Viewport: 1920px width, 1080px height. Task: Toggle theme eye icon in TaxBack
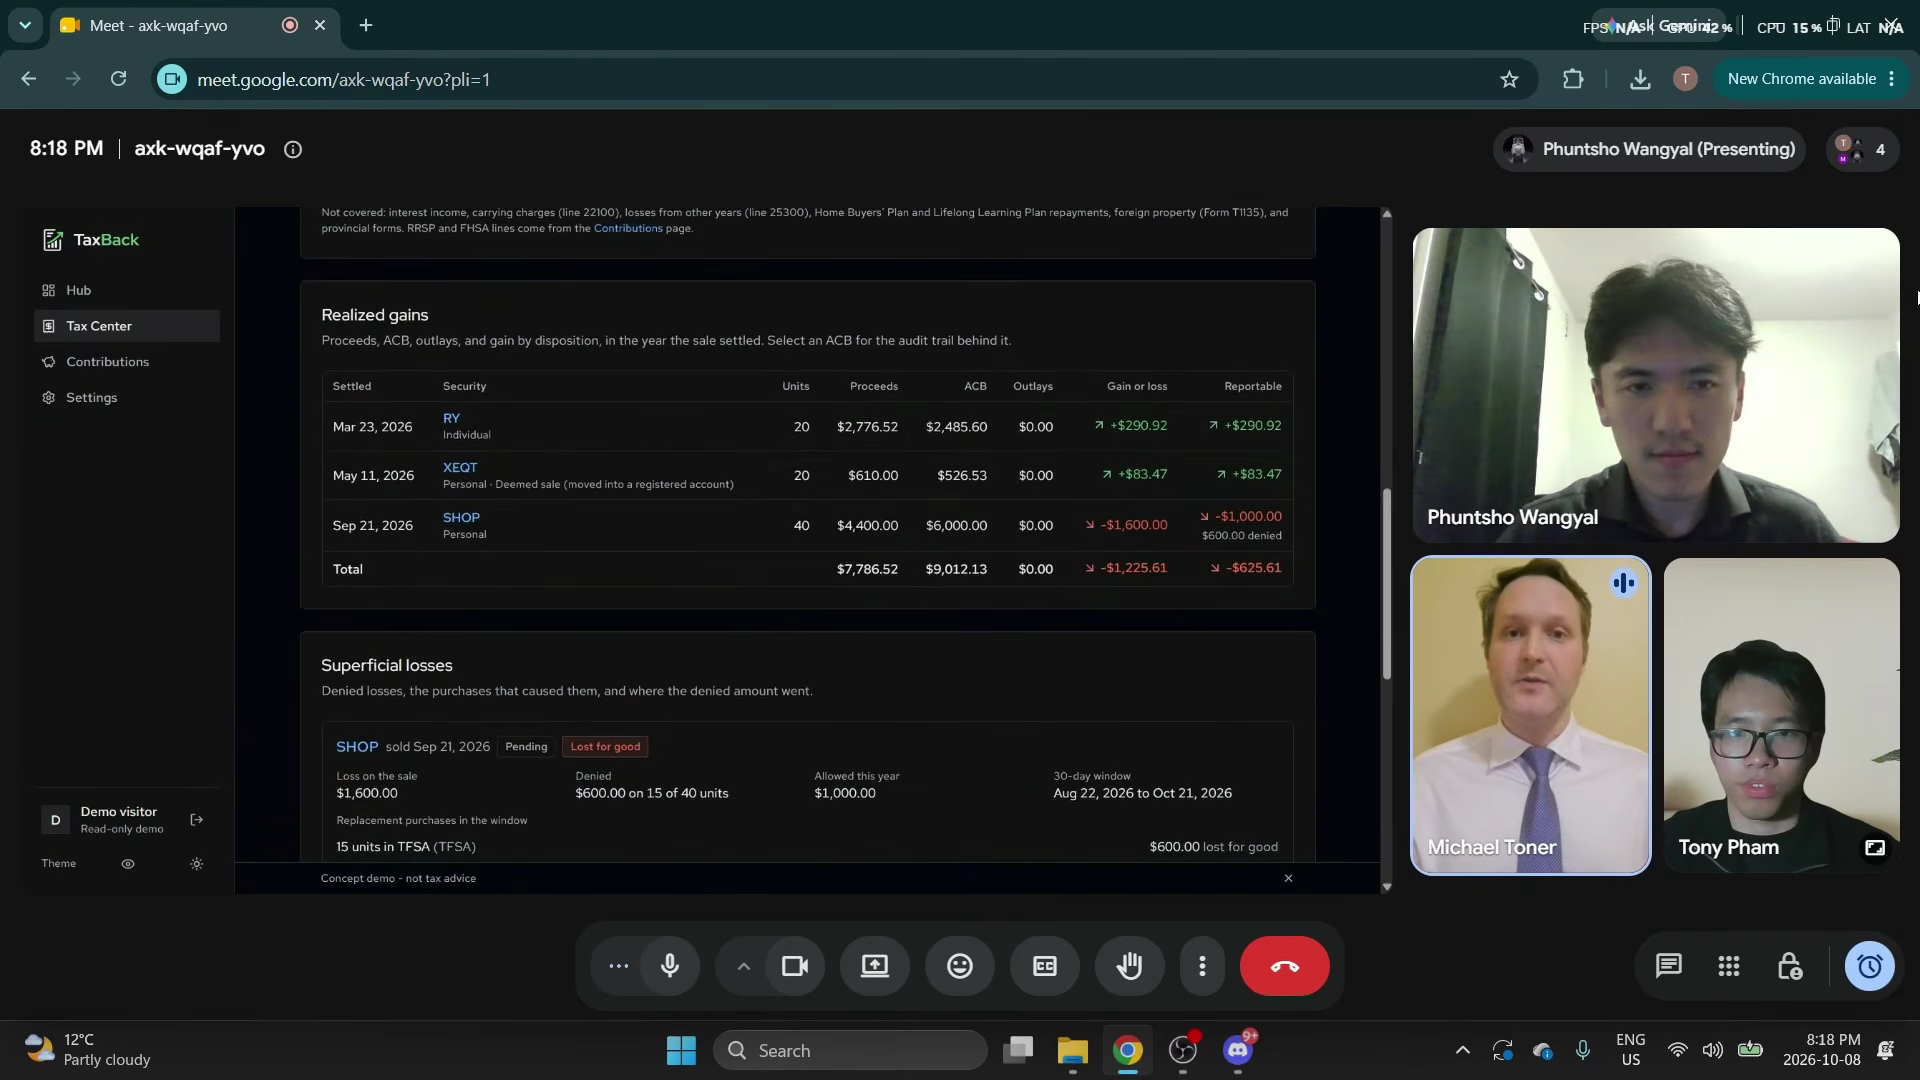tap(128, 864)
